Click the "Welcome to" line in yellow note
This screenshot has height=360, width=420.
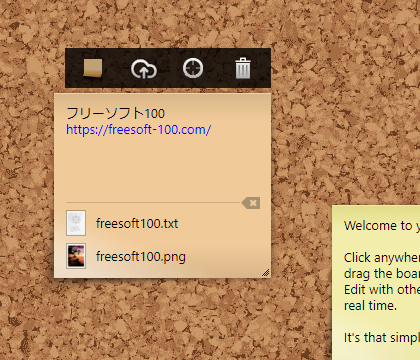pyautogui.click(x=382, y=226)
